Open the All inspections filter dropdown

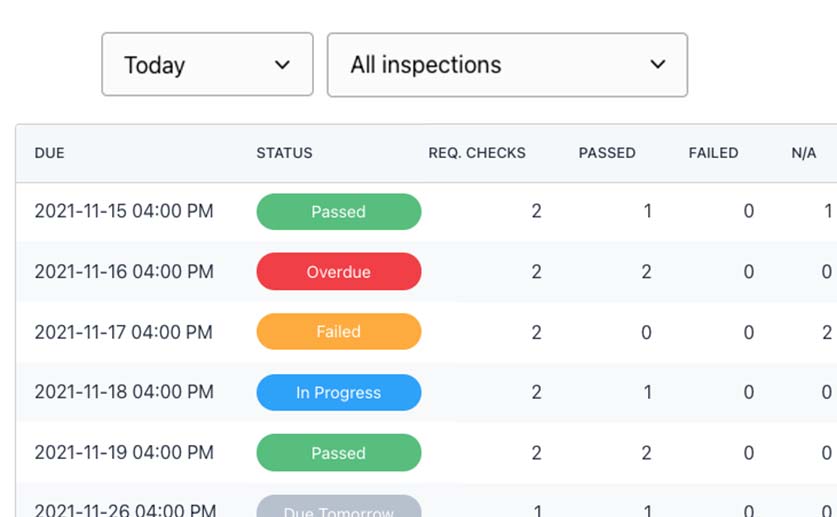tap(507, 65)
